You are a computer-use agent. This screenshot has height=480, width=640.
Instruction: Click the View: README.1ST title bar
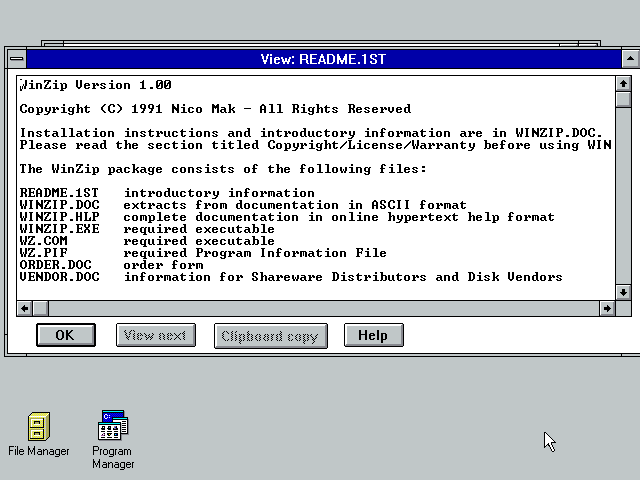coord(324,59)
